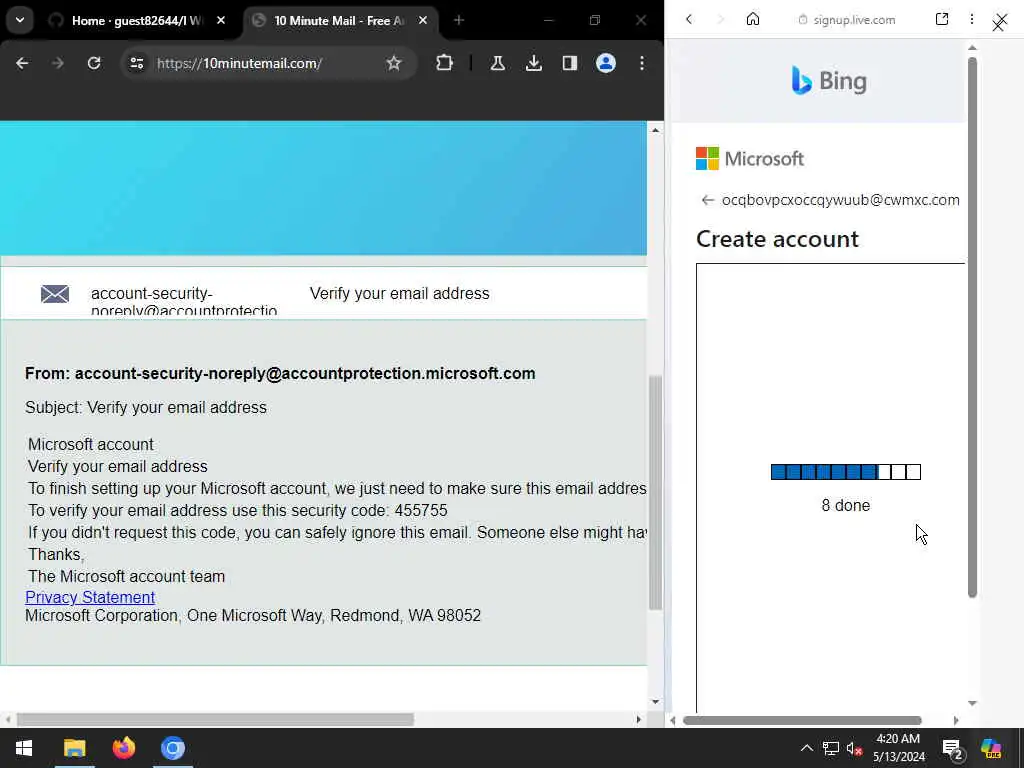1024x768 pixels.
Task: Click Chrome's back navigation arrow
Action: point(22,63)
